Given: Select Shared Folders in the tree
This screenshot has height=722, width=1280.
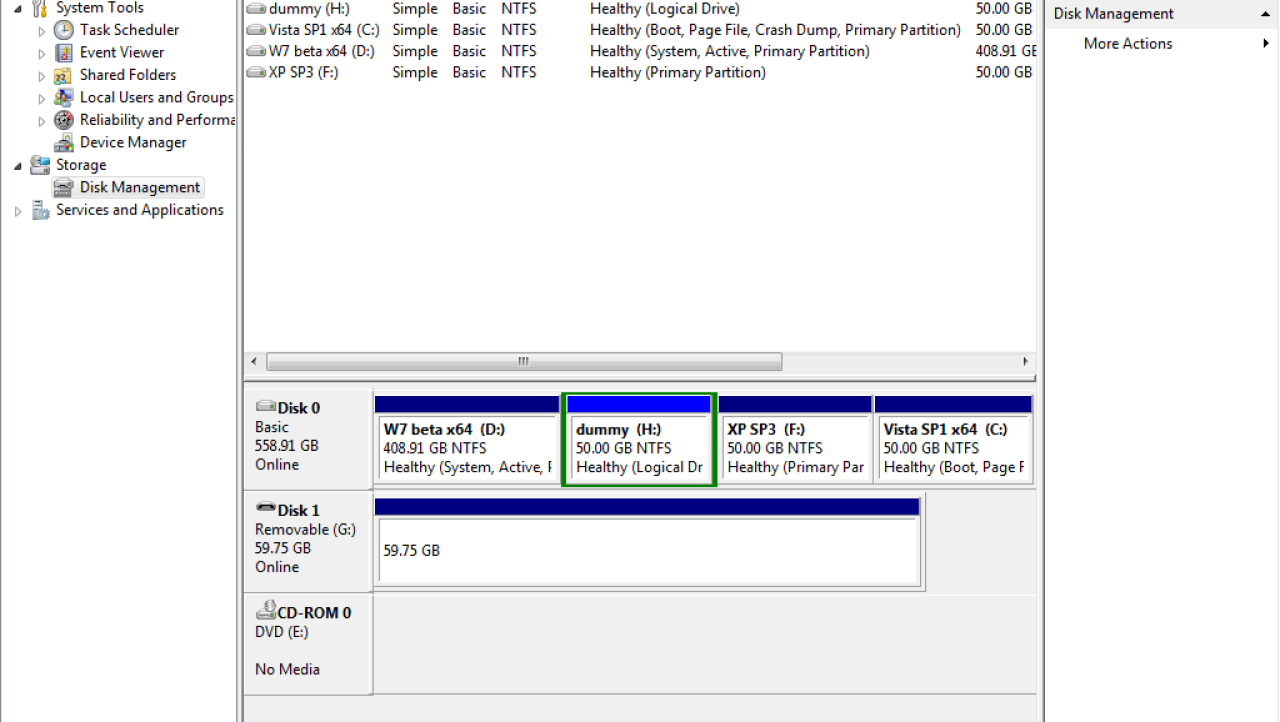Looking at the screenshot, I should [128, 75].
